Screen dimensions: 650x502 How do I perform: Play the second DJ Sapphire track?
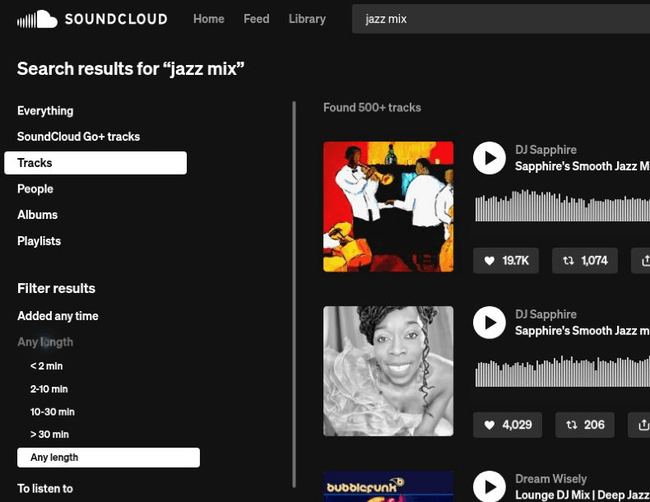click(x=489, y=323)
